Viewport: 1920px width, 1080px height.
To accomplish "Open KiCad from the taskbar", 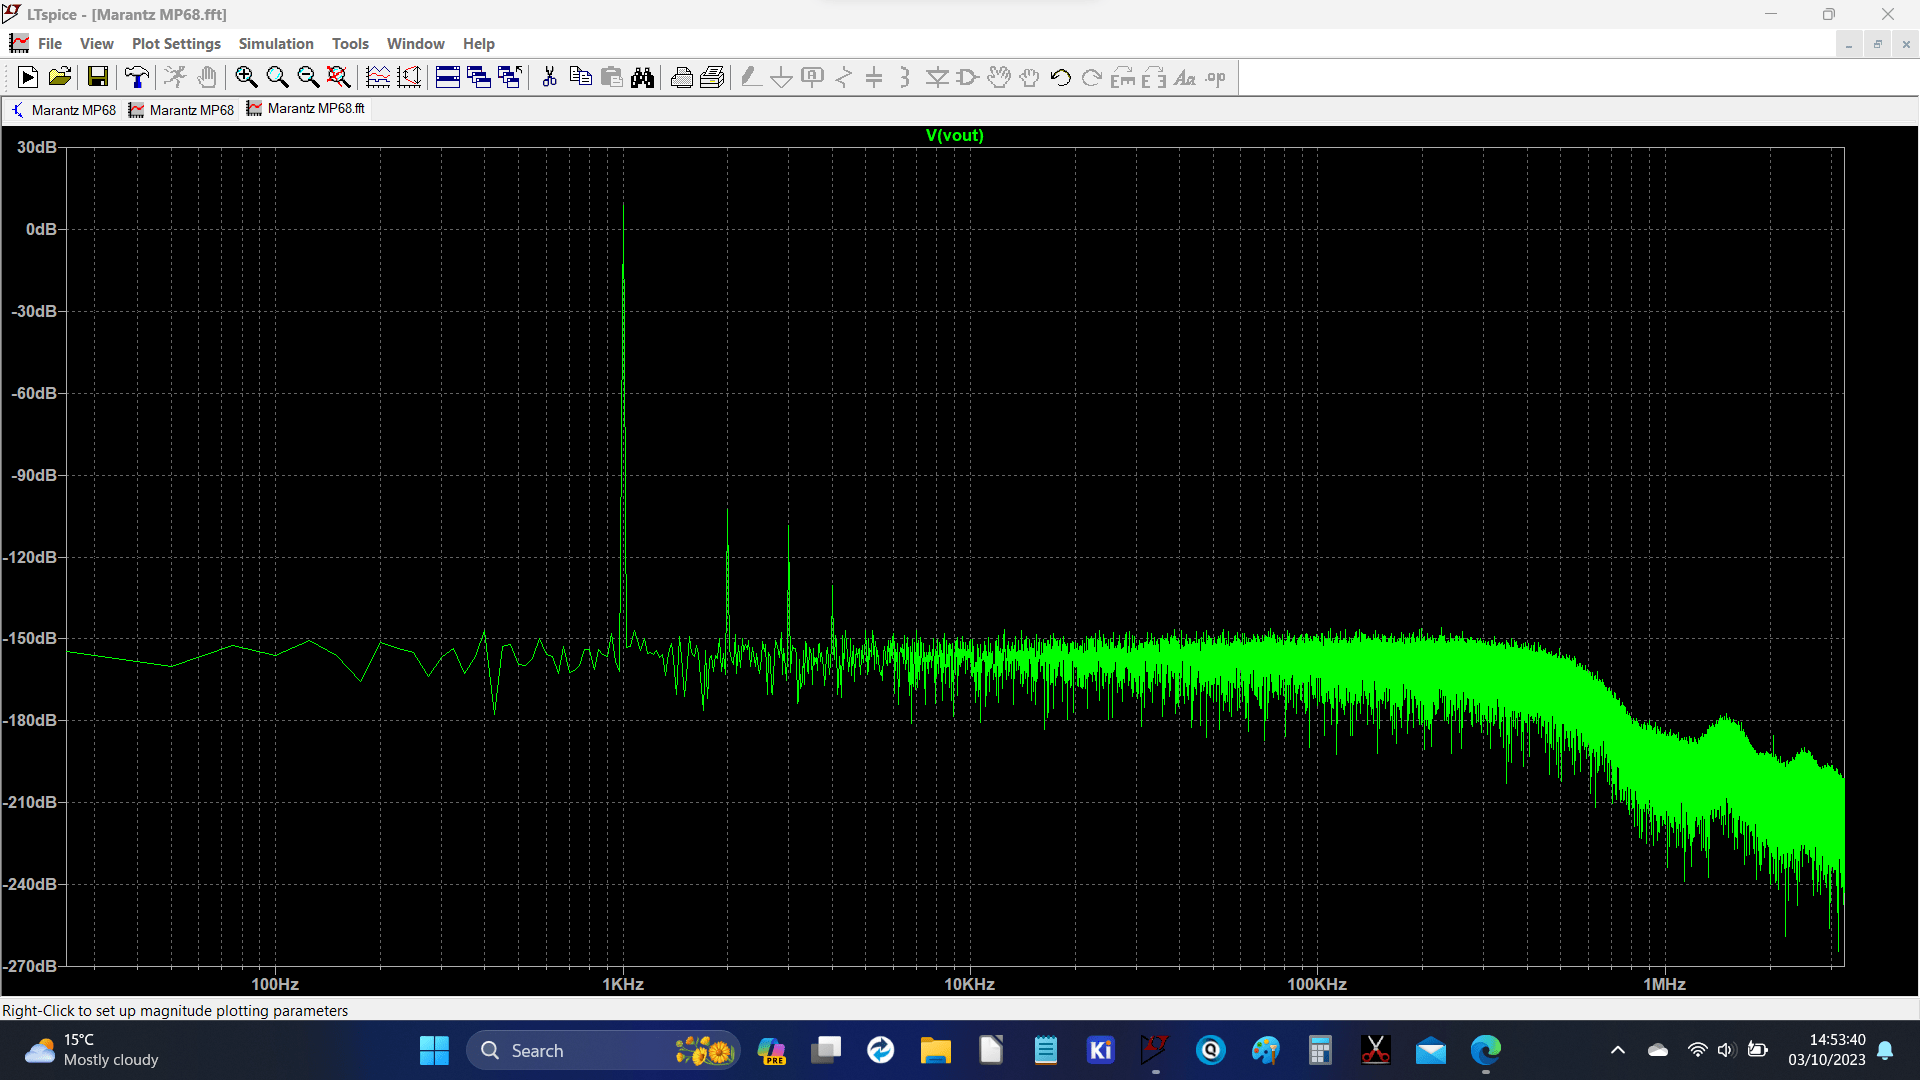I will click(1100, 1050).
